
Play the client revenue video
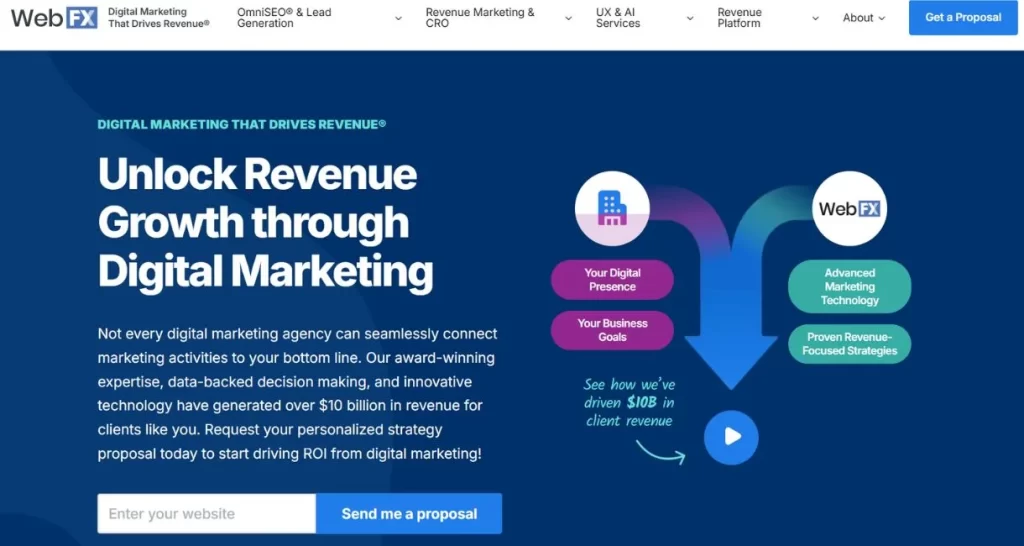pyautogui.click(x=730, y=437)
